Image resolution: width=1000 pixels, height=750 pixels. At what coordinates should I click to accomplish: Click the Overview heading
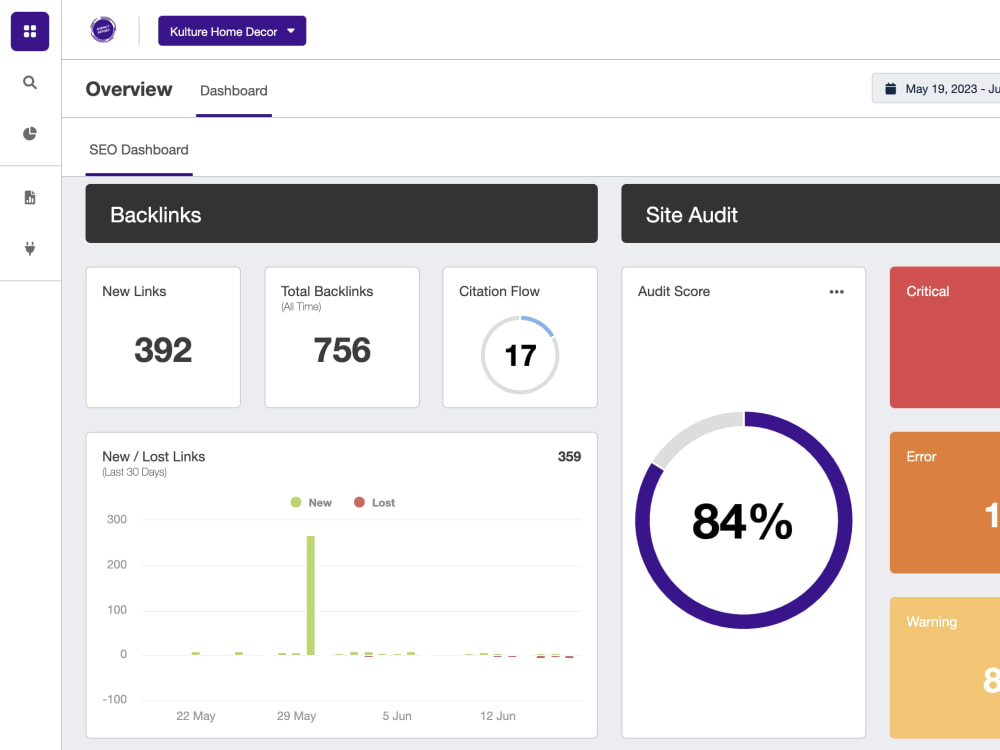click(129, 89)
